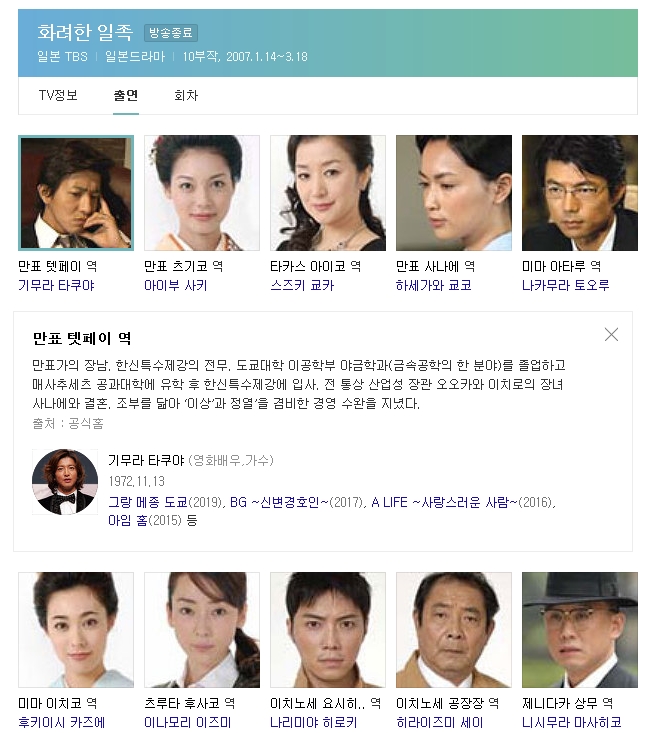Select the 출연 tab
Screen dimensions: 648x733
click(126, 95)
